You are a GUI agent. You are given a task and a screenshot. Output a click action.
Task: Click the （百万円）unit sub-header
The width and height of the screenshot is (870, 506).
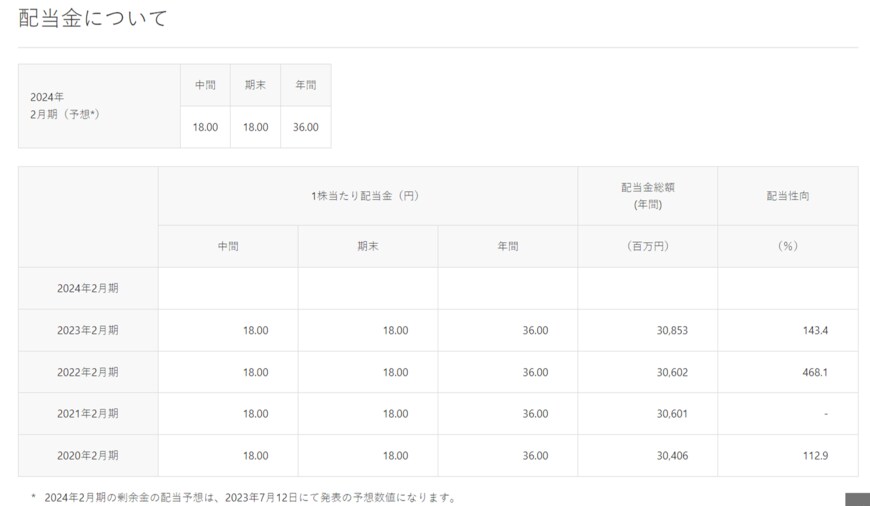(647, 246)
